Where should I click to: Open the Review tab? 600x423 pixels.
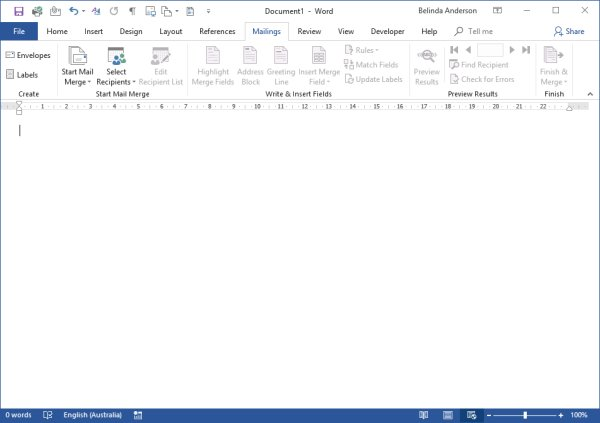click(x=309, y=31)
